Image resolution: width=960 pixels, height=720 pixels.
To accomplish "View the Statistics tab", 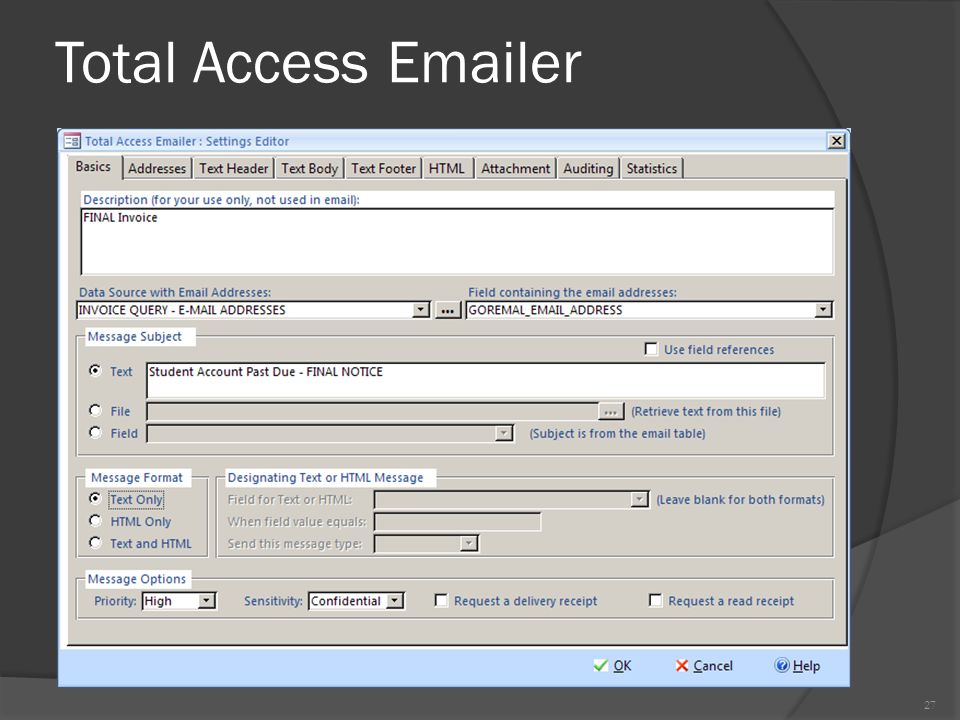I will (651, 168).
